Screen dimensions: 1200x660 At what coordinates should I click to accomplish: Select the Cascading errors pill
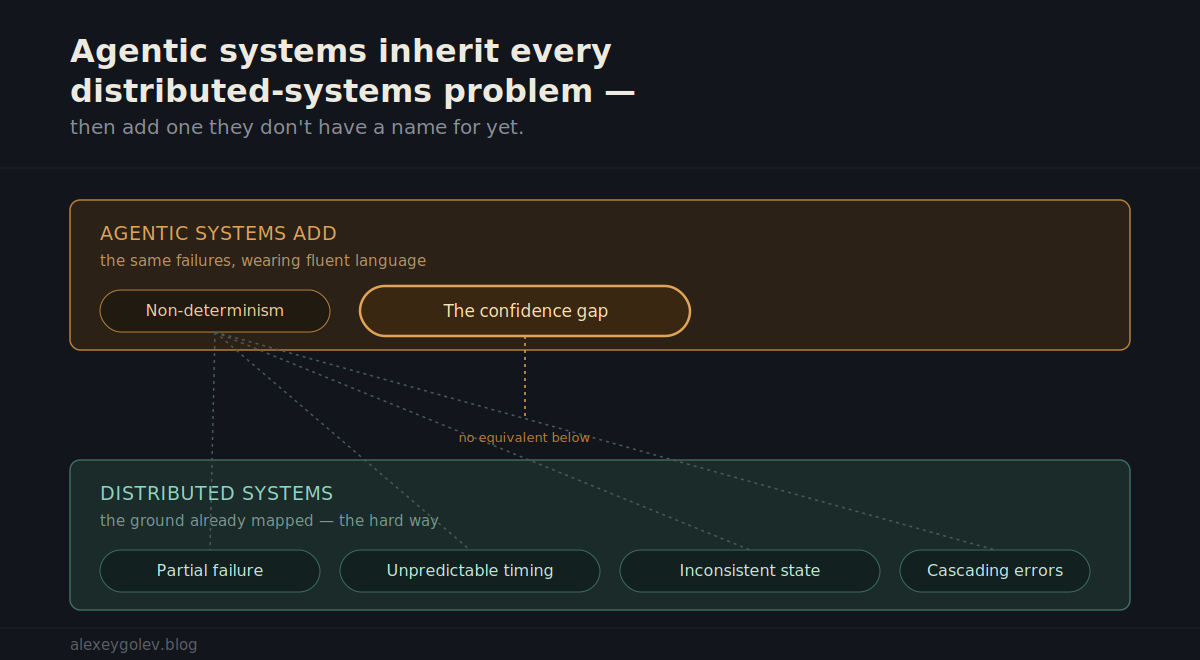click(x=995, y=571)
